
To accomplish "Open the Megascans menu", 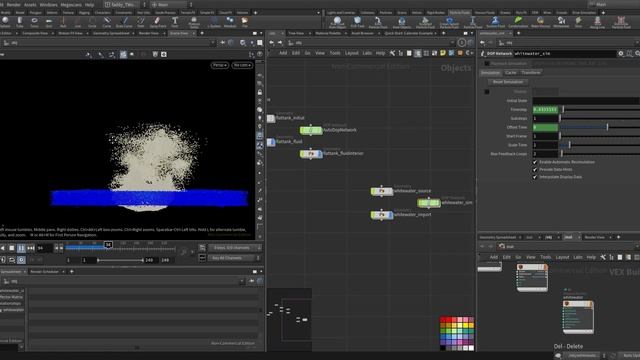I will click(71, 4).
